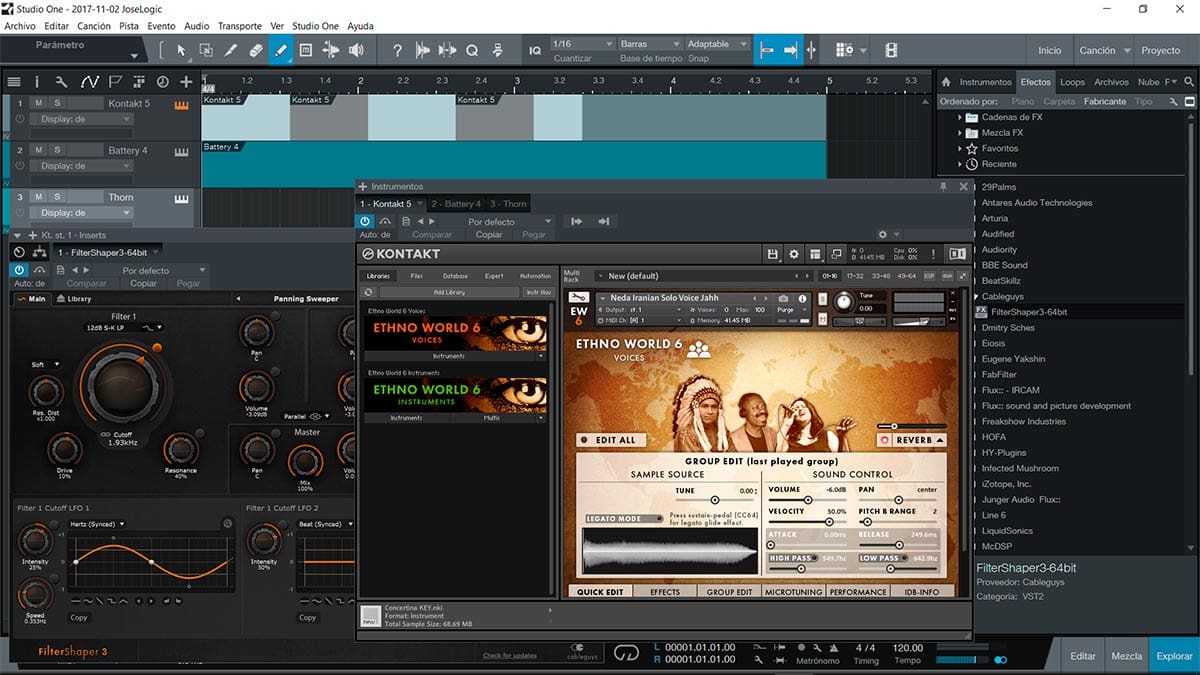Click Check for updates link in FilterShaper
The width and height of the screenshot is (1200, 675).
click(x=510, y=656)
